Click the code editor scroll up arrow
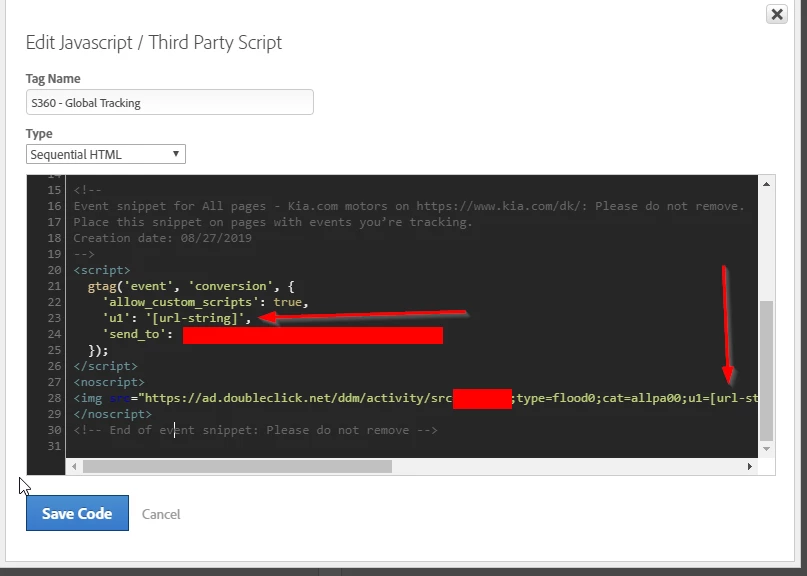 tap(766, 184)
